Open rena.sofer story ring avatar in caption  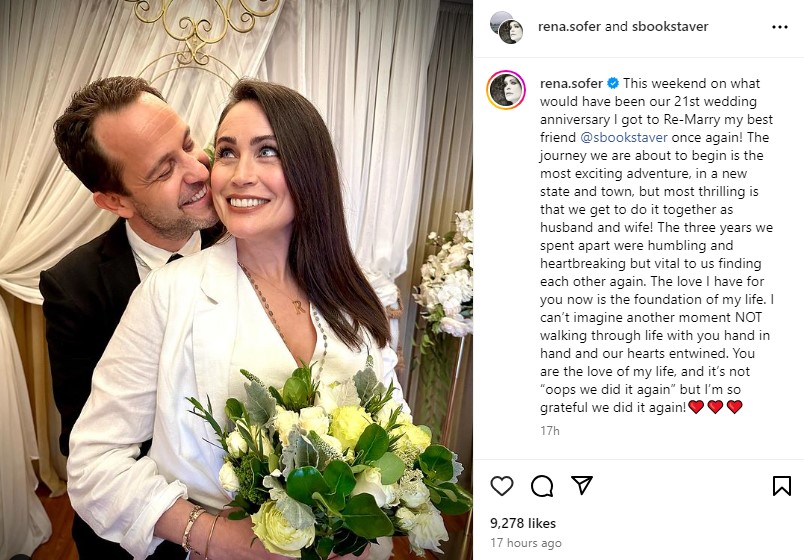[x=506, y=90]
